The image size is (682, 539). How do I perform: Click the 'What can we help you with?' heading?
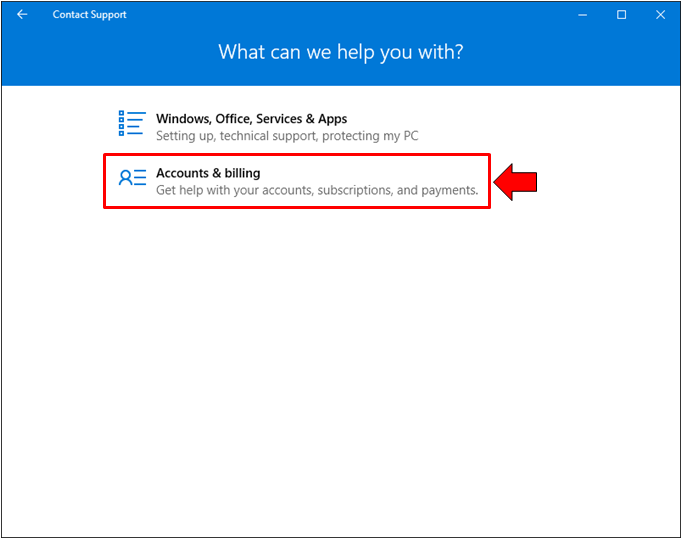341,52
